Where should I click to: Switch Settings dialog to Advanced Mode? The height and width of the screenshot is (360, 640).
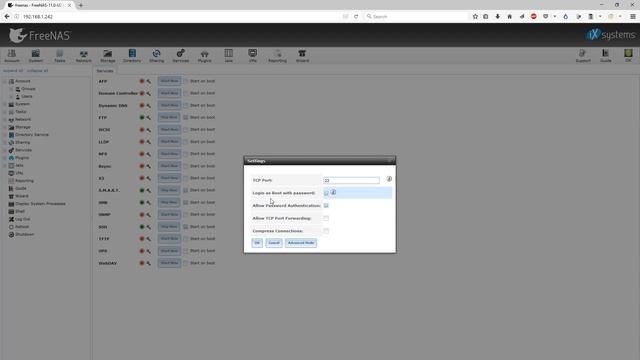pyautogui.click(x=301, y=243)
